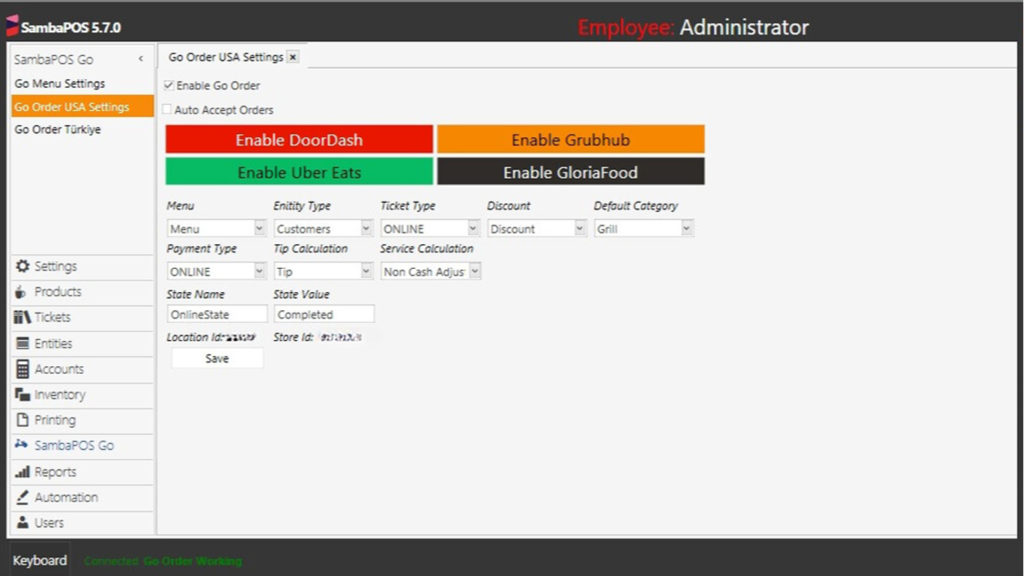
Task: Tick the Auto Accept Orders checkbox
Action: (167, 110)
